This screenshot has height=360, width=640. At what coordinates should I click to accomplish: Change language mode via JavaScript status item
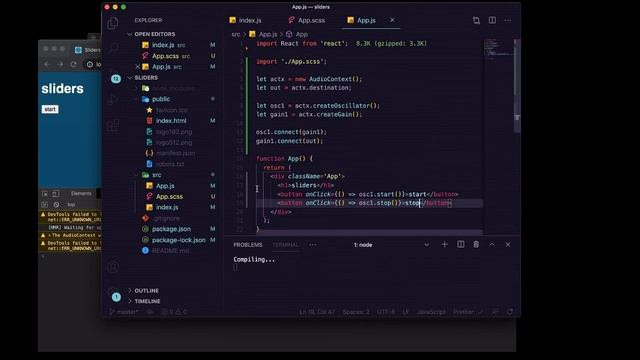tap(431, 312)
